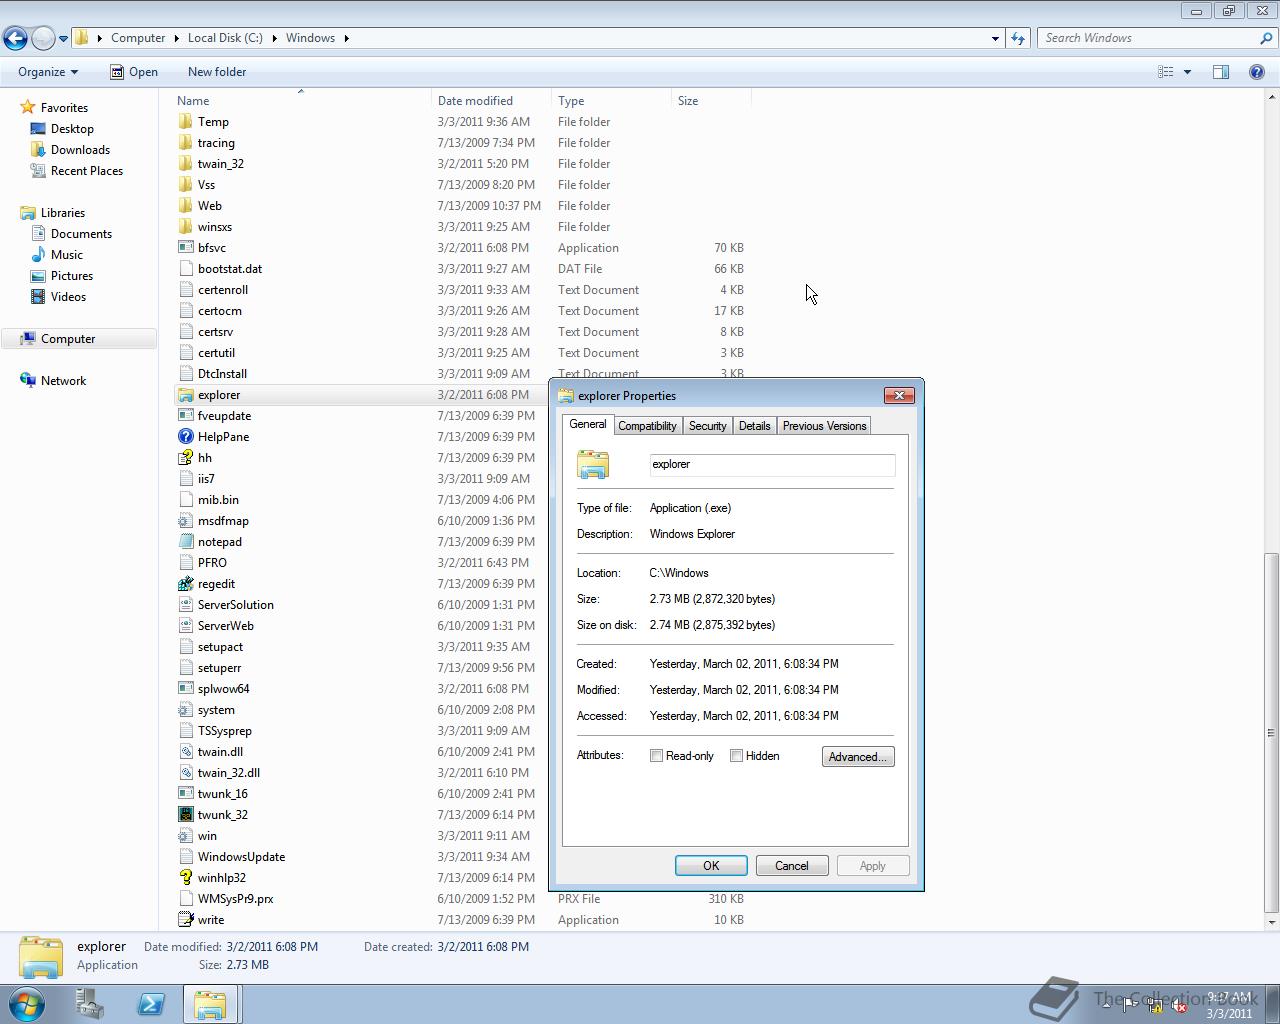Select the twunk_32 file icon
The height and width of the screenshot is (1024, 1280).
click(185, 815)
